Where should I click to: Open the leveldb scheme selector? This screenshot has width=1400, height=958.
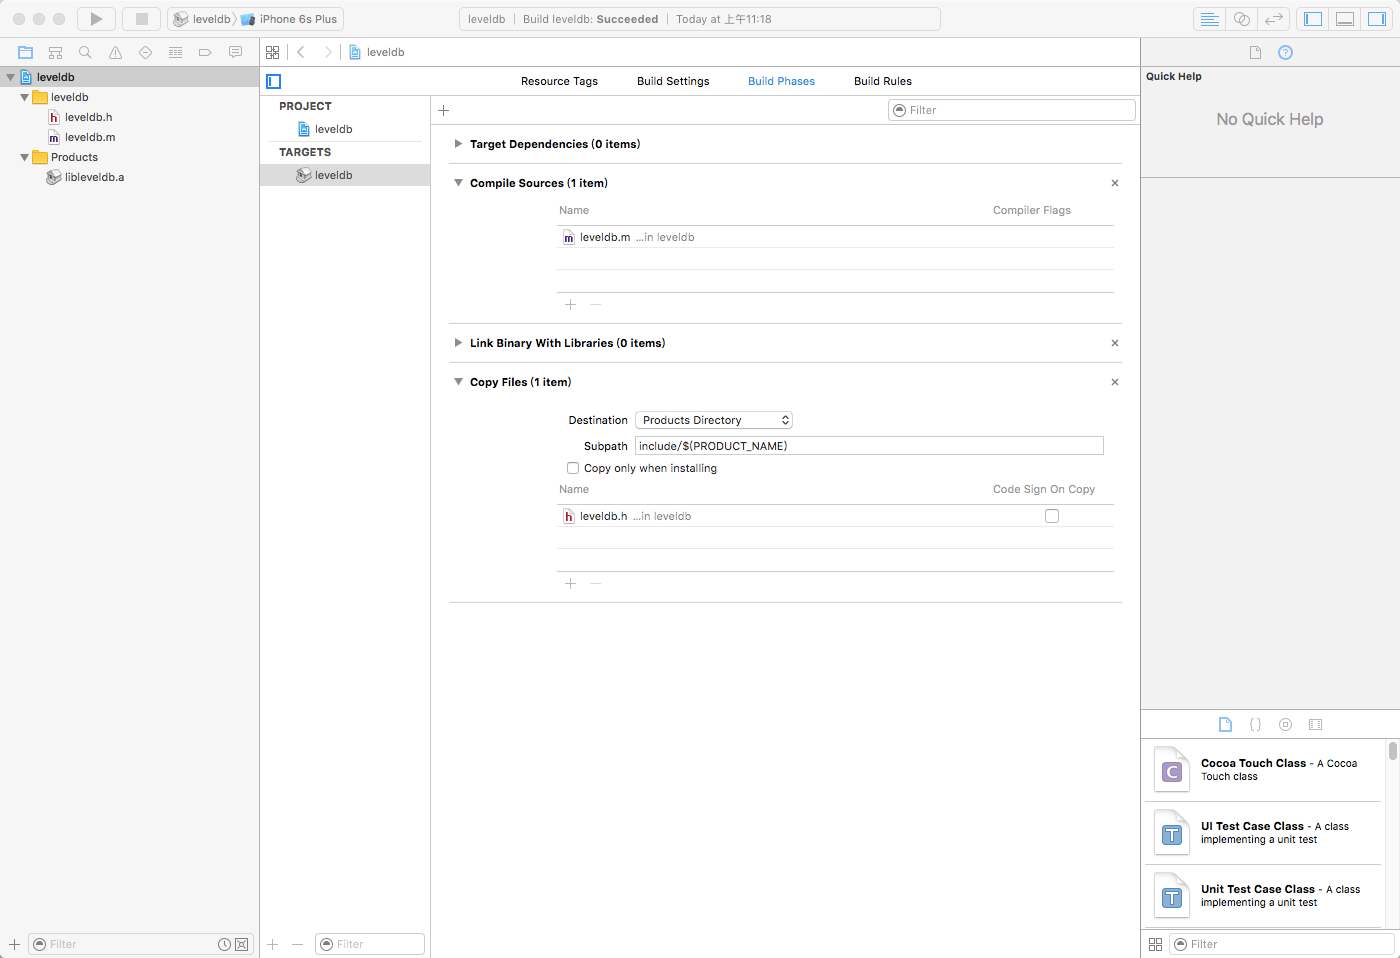pyautogui.click(x=202, y=19)
